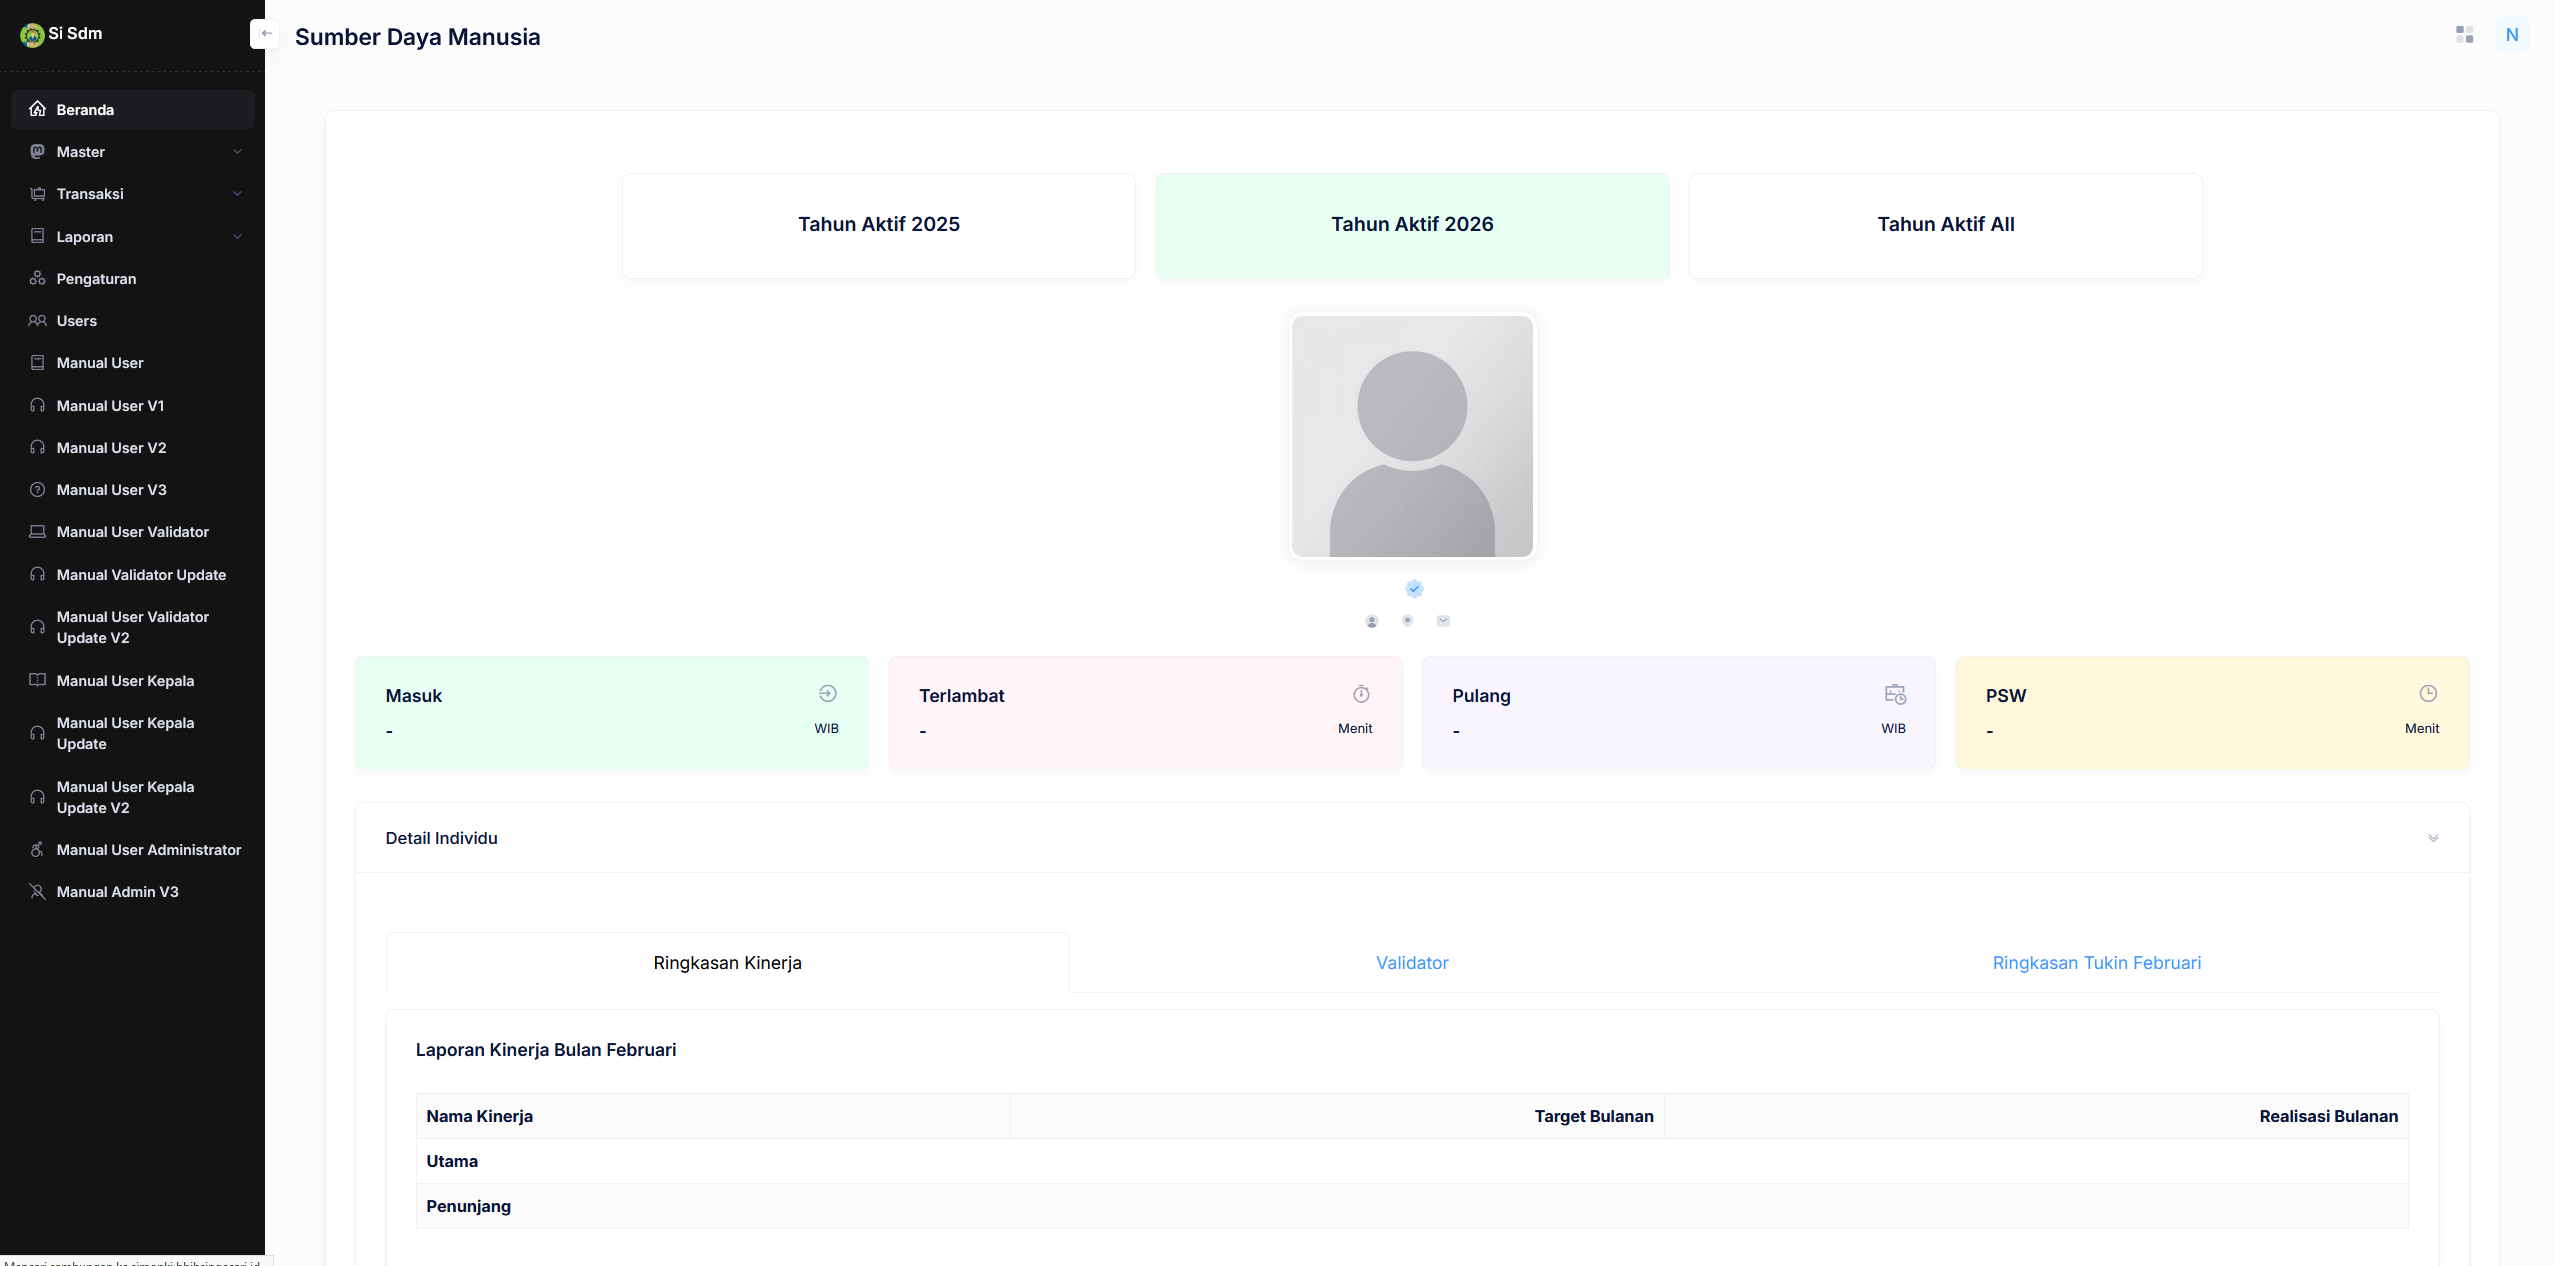2555x1266 pixels.
Task: Click the timer icon on the Terlambat card
Action: [1360, 693]
